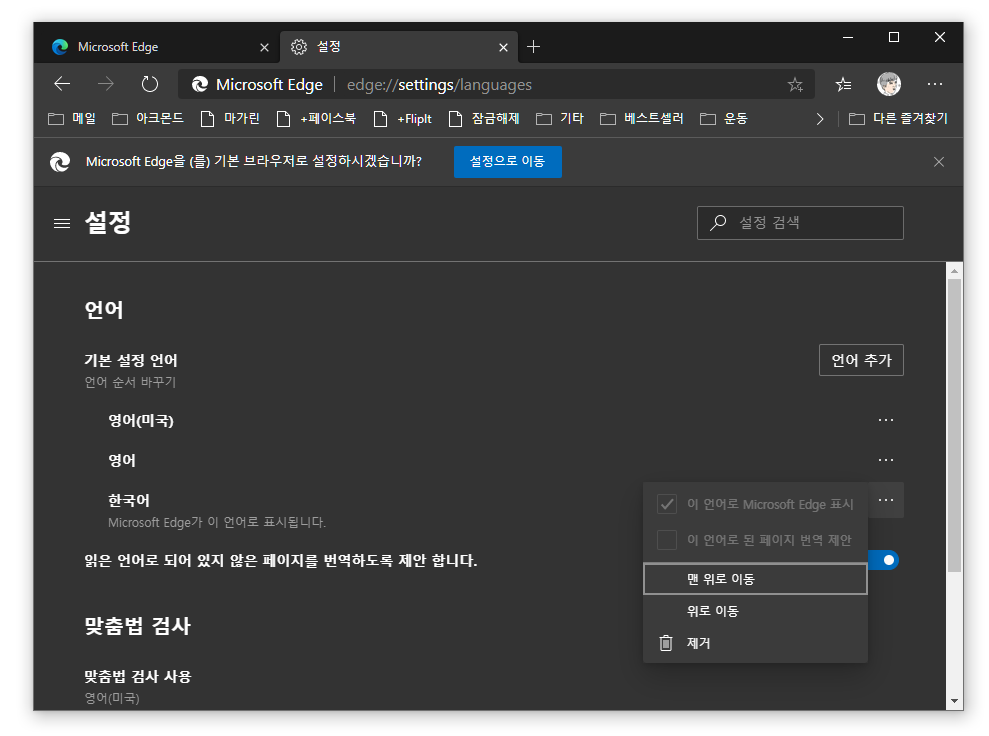Click the 언어 추가 button

[x=861, y=360]
